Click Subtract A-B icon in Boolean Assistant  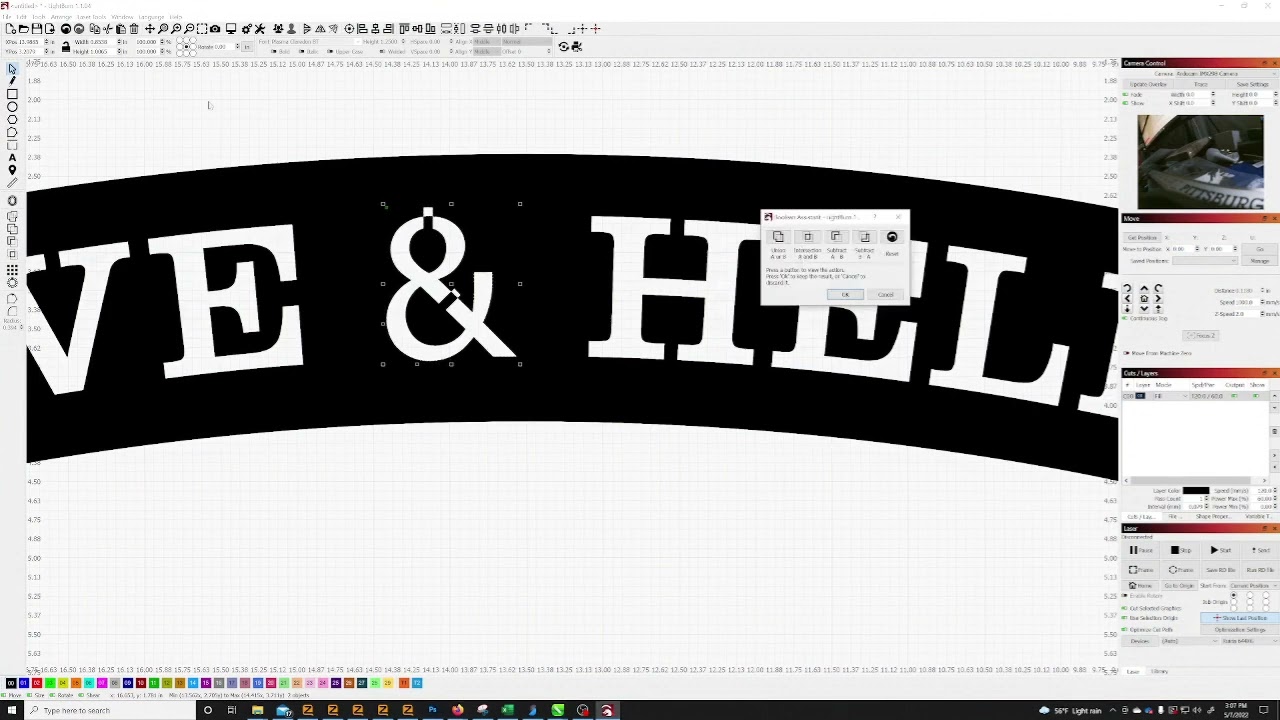point(836,237)
